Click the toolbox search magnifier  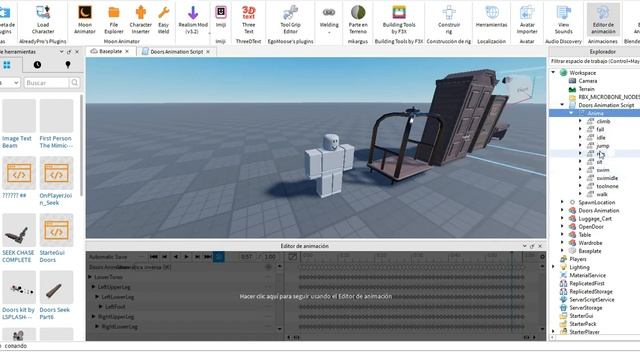click(74, 83)
